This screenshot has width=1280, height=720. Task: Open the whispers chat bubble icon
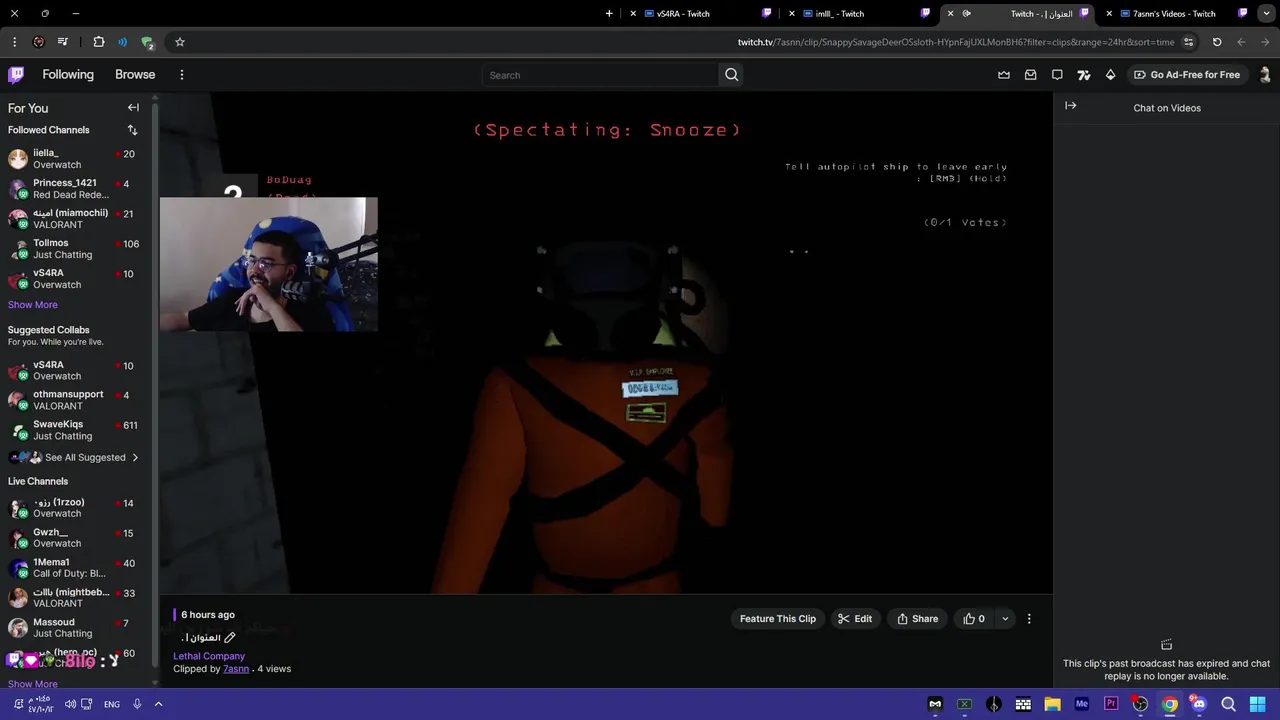point(1057,75)
